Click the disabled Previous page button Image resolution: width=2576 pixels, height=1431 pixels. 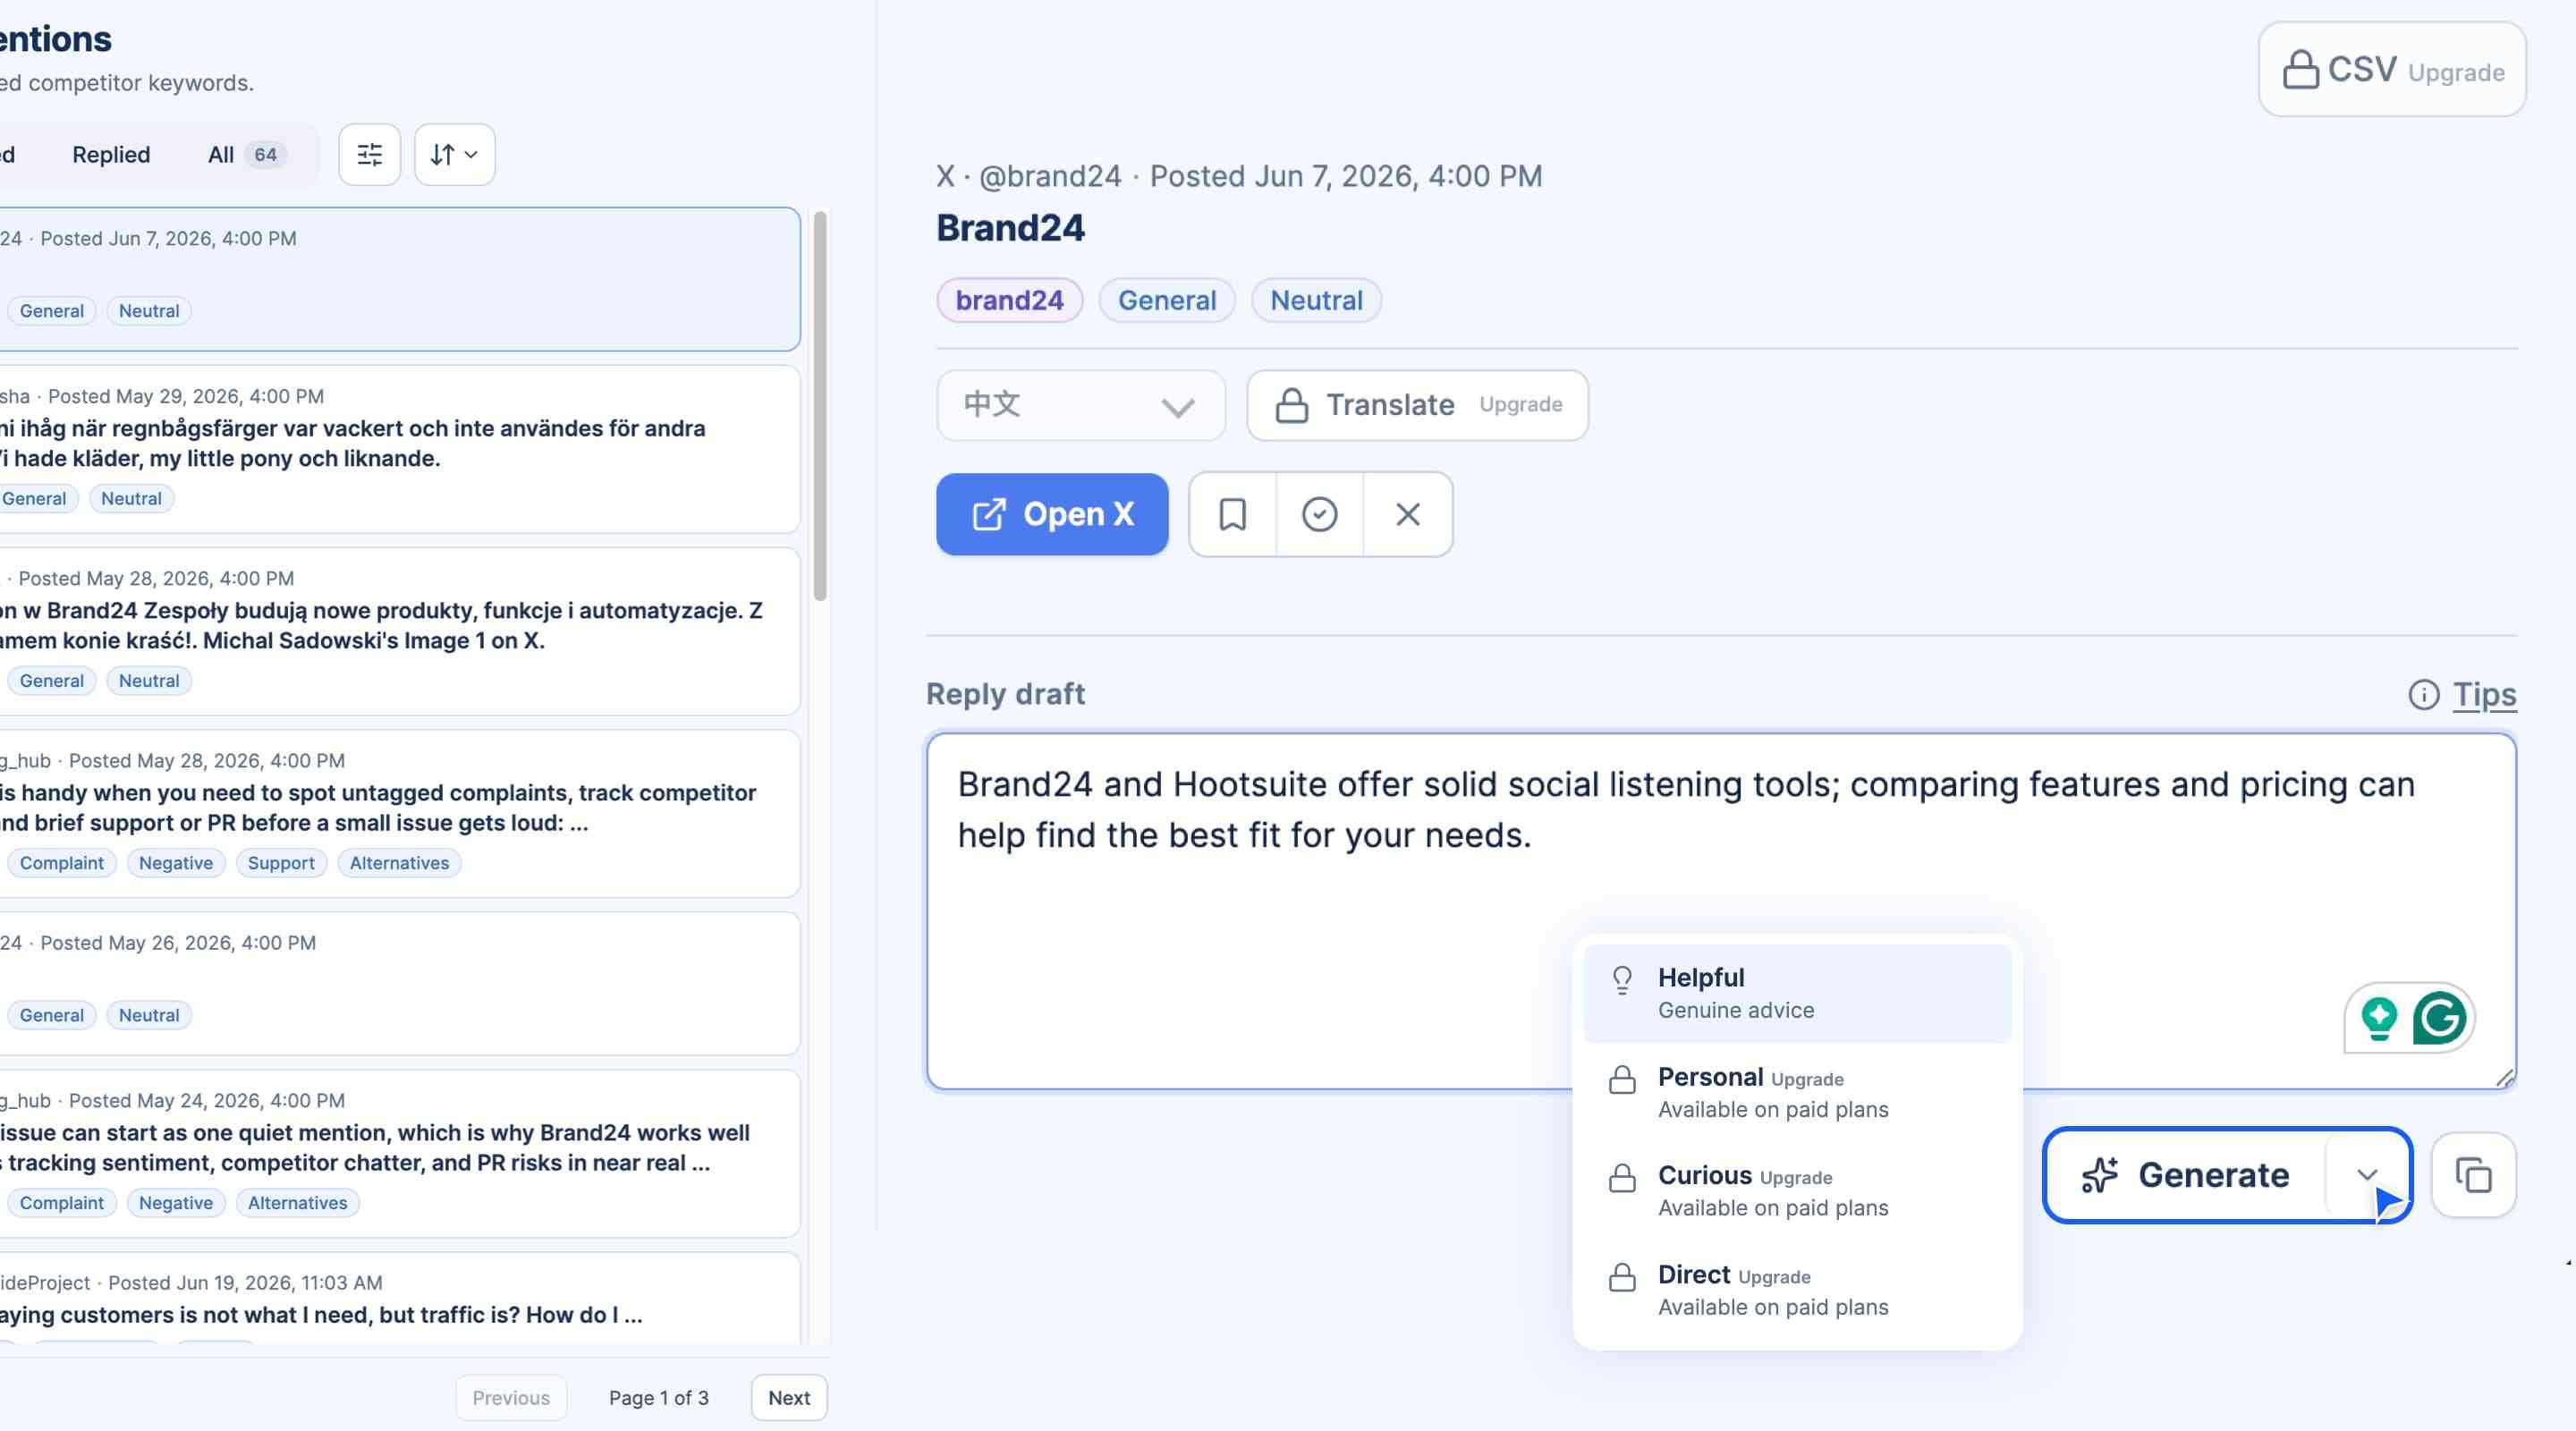click(511, 1397)
